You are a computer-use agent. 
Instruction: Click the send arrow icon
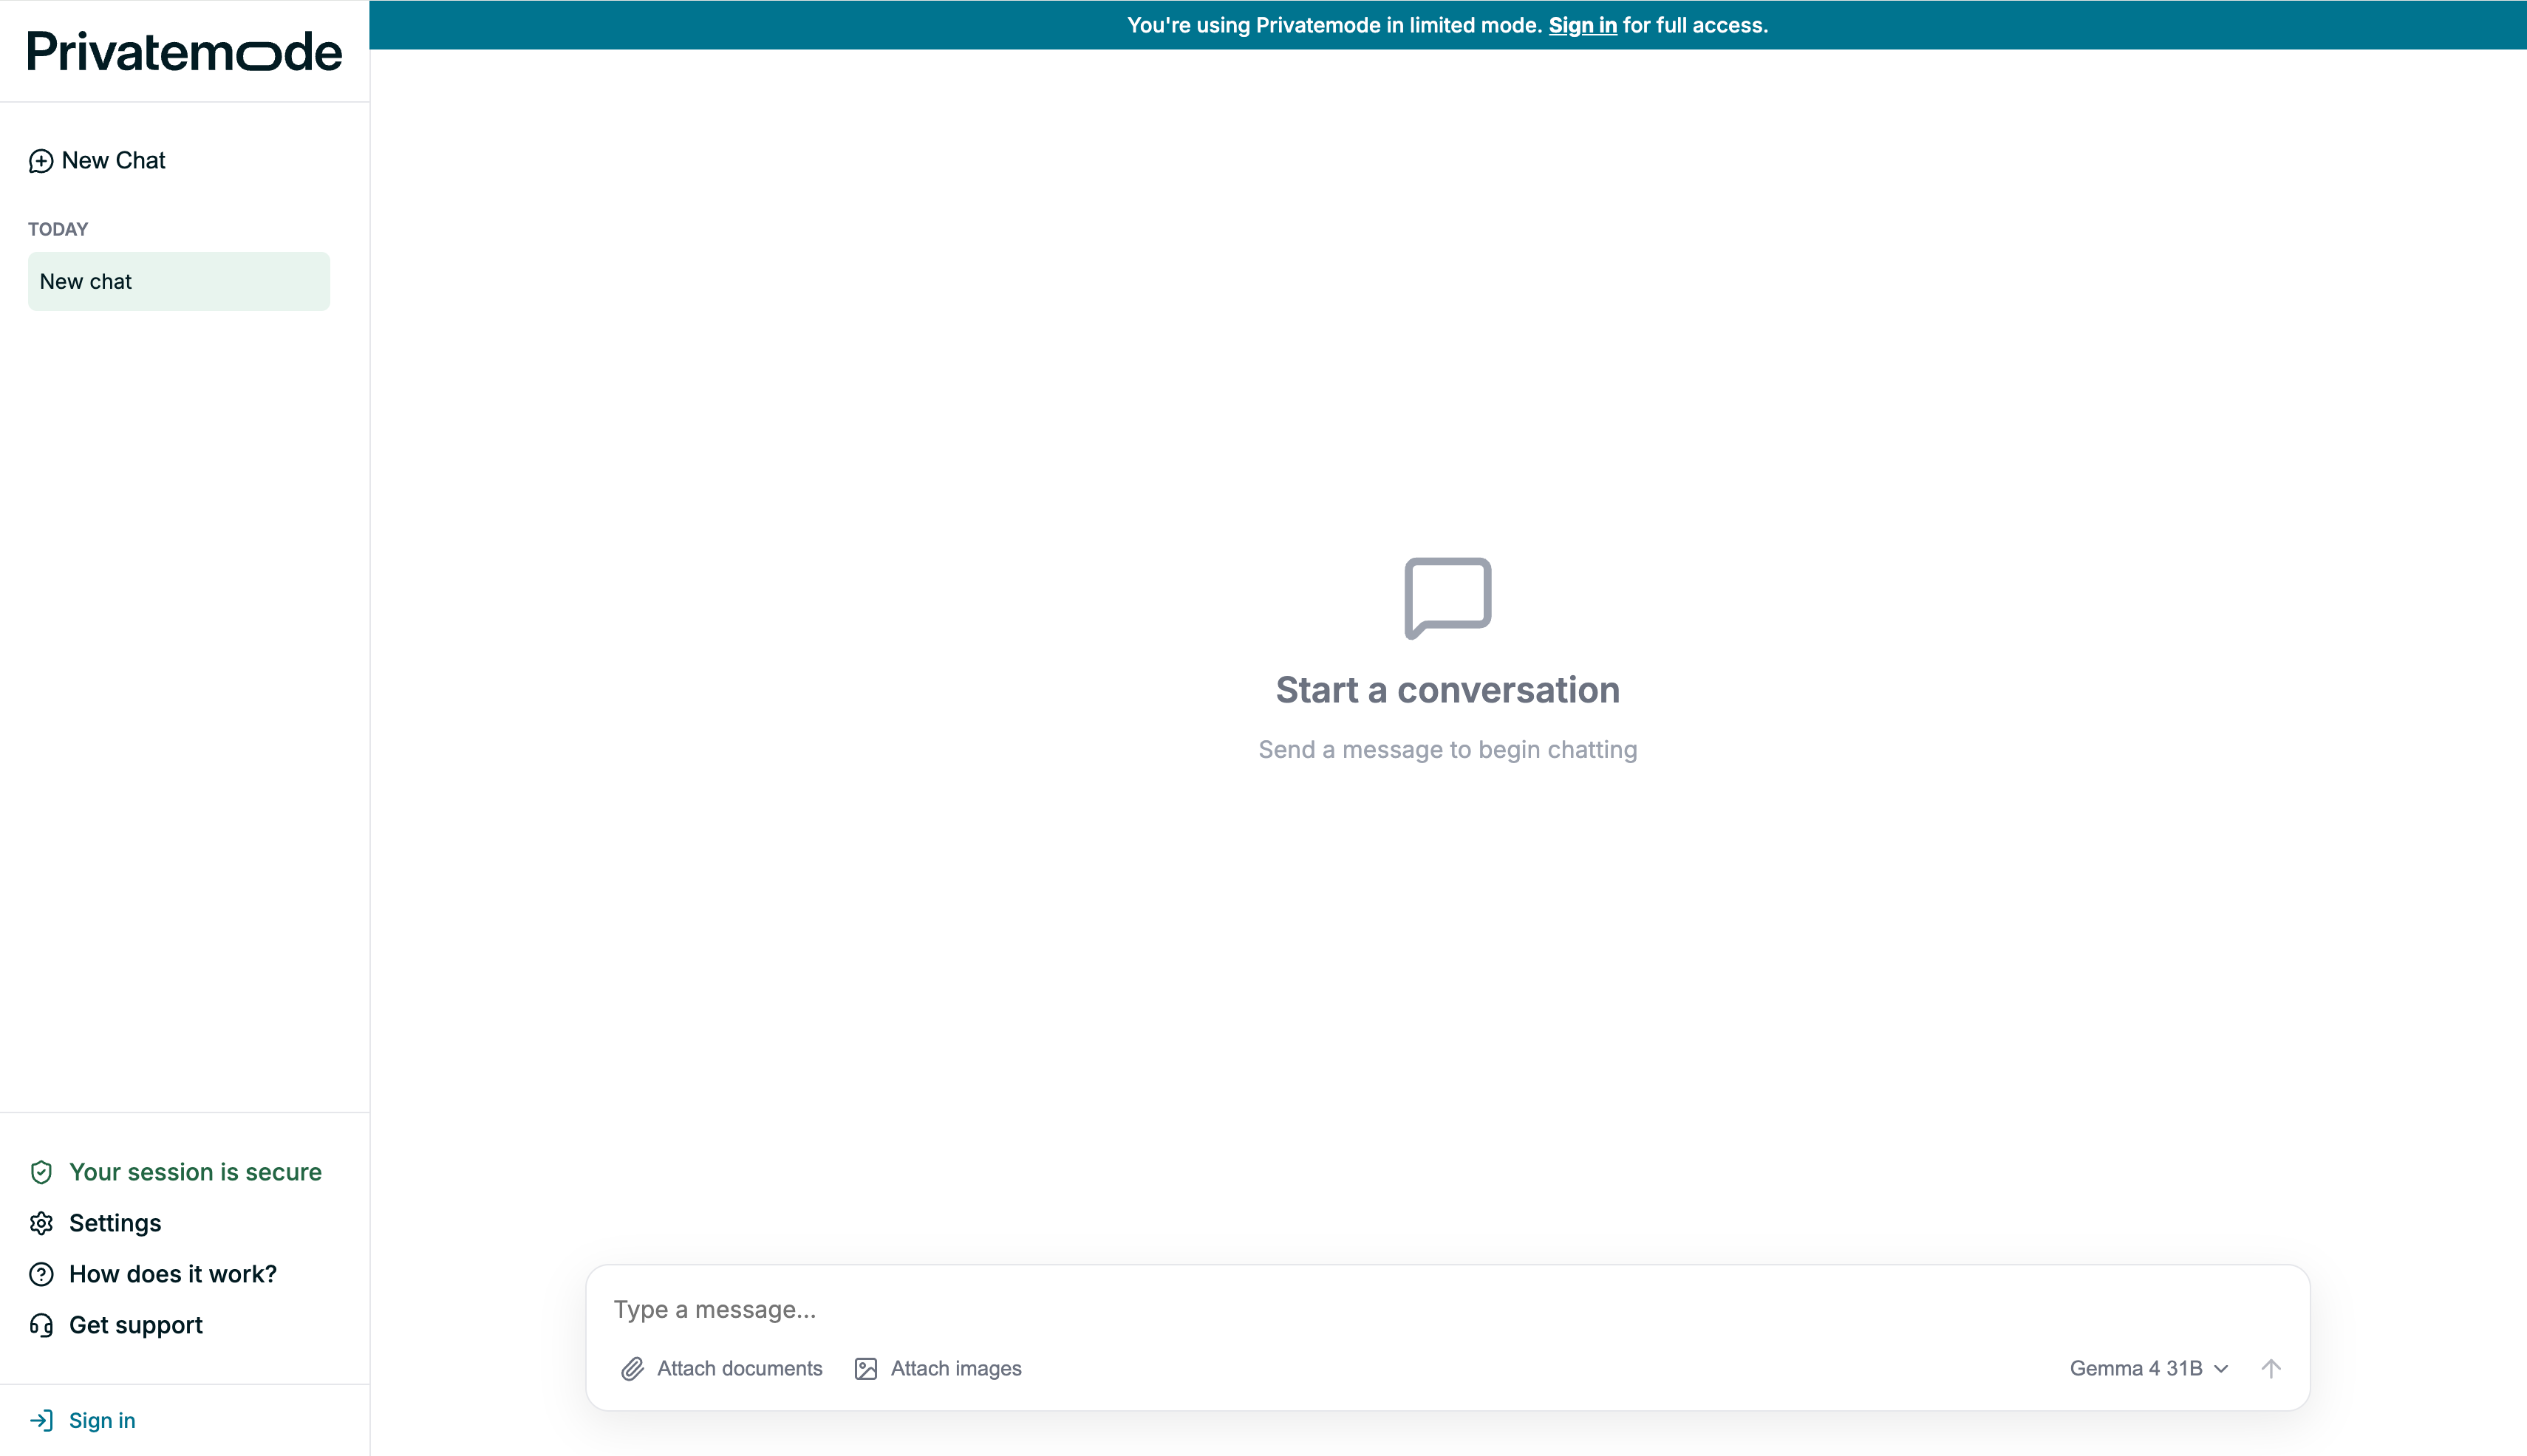[x=2271, y=1369]
